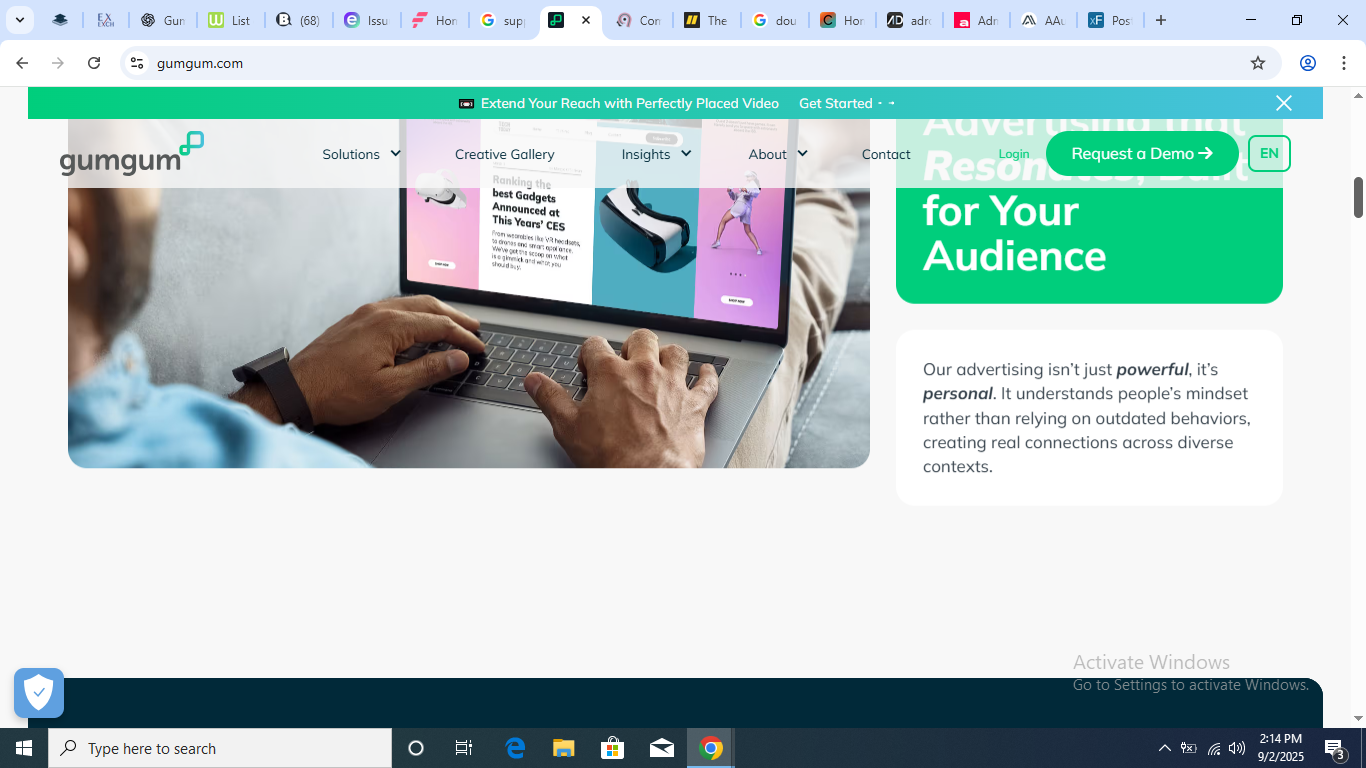Viewport: 1366px width, 768px height.
Task: Click the blue shield privacy badge
Action: pos(39,693)
